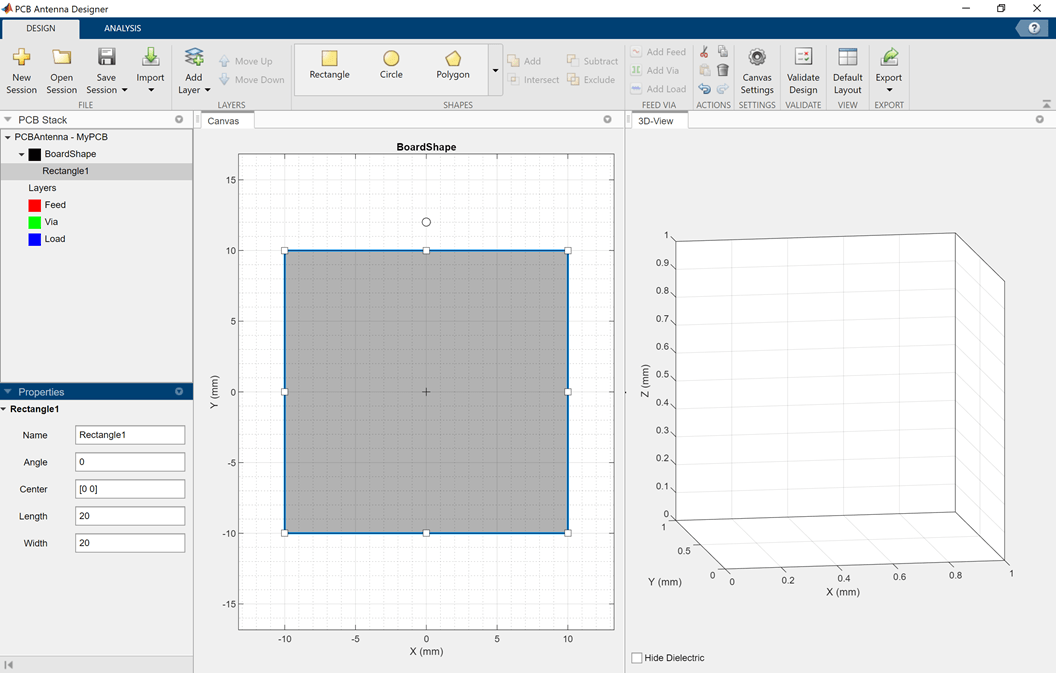
Task: Click Add Load in Feed Via section
Action: 658,89
